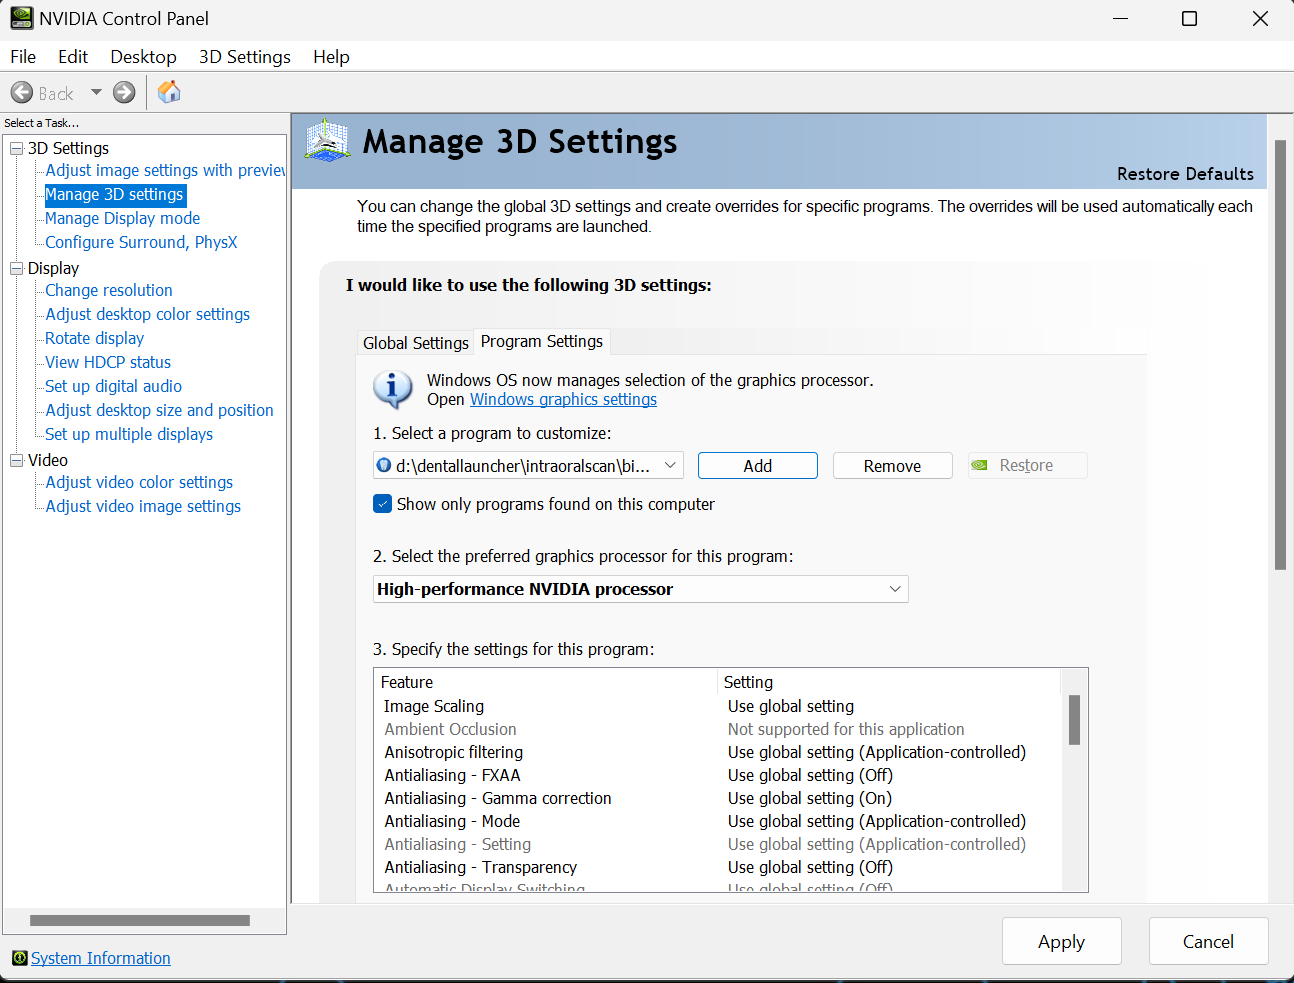Open the System Information link
The width and height of the screenshot is (1294, 983).
tap(101, 958)
